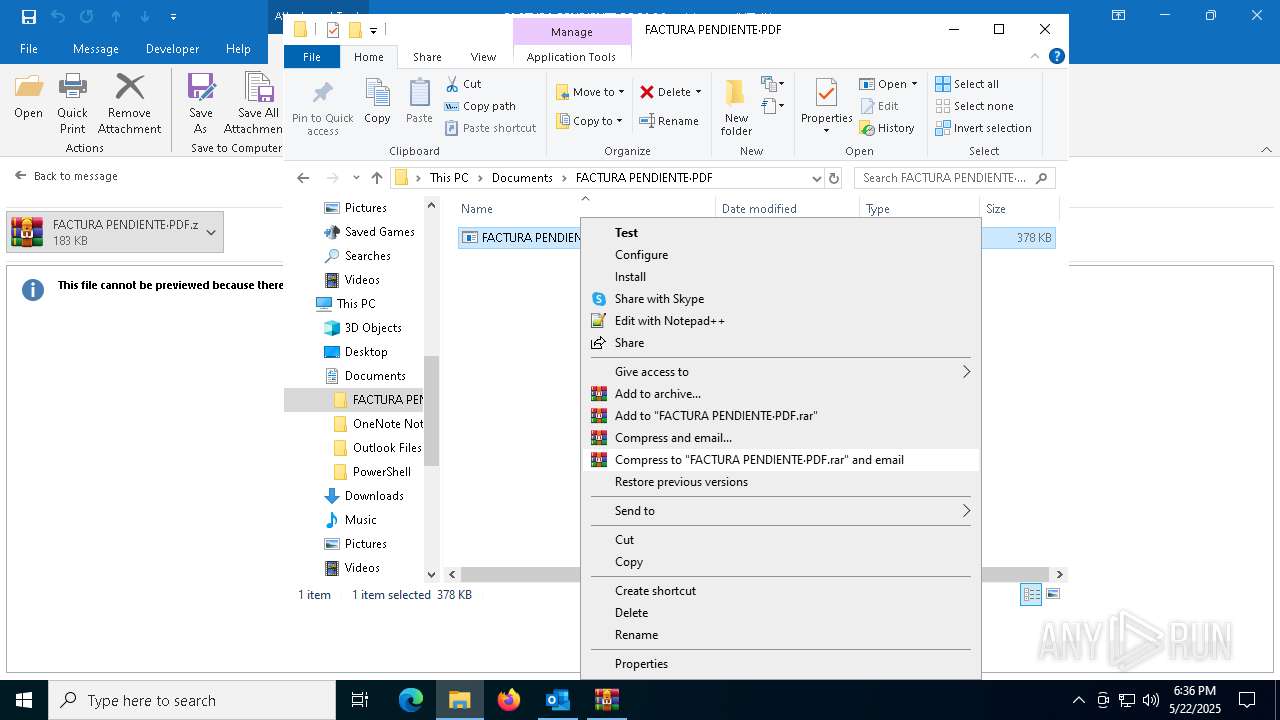Choose Restore previous versions entry
Viewport: 1280px width, 720px height.
pos(780,482)
